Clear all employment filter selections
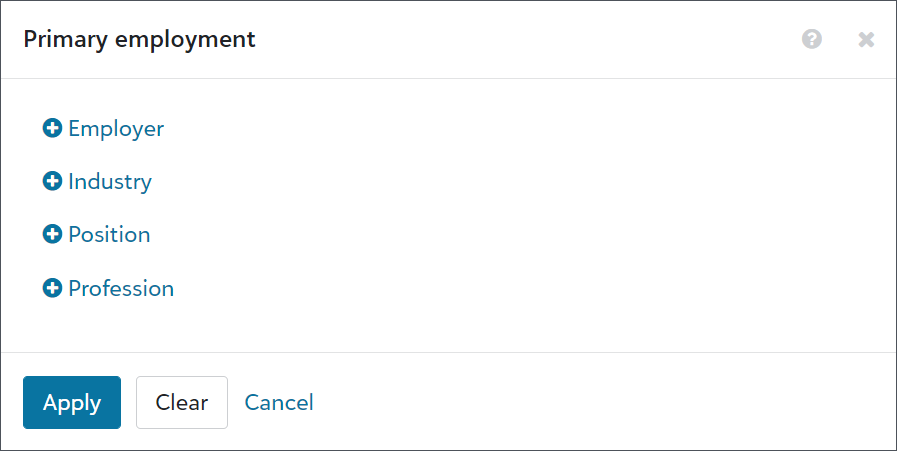The height and width of the screenshot is (451, 897). [x=182, y=402]
